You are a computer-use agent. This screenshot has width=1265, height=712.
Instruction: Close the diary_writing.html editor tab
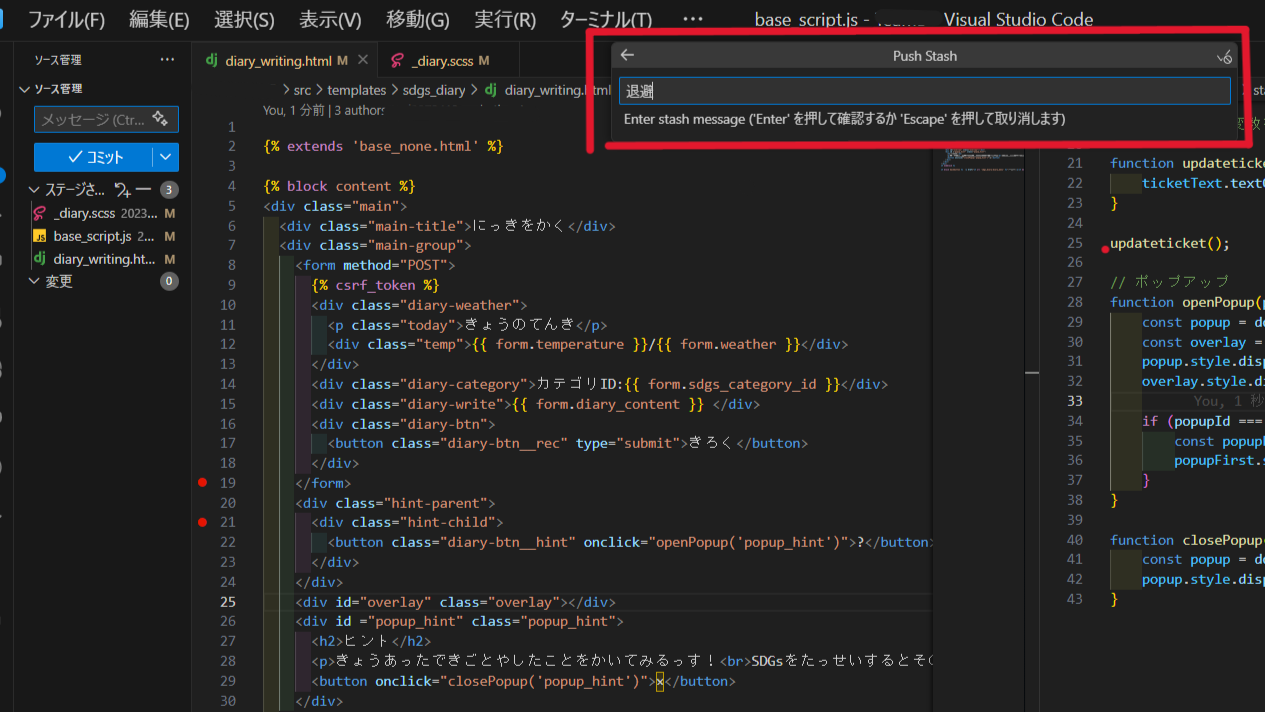click(x=363, y=59)
